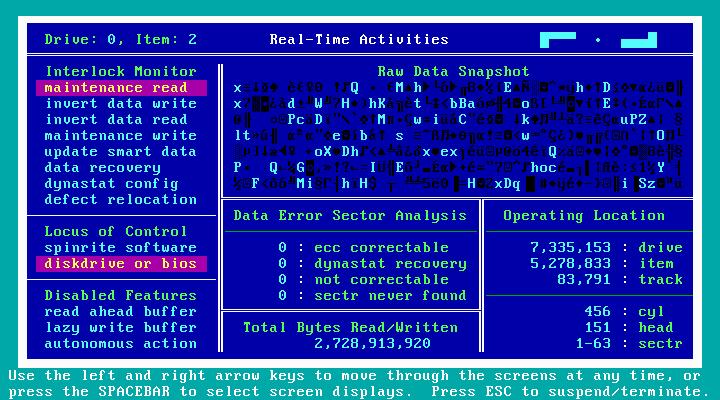This screenshot has height=400, width=720.
Task: Click the 'Drive: 0, Item: 2' label
Action: 120,40
